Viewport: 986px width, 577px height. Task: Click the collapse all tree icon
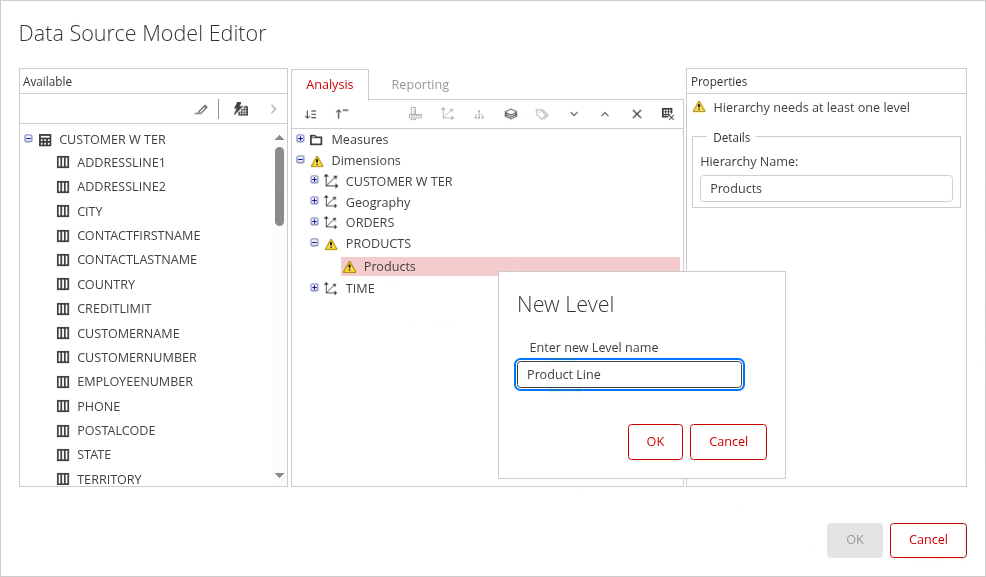(342, 114)
